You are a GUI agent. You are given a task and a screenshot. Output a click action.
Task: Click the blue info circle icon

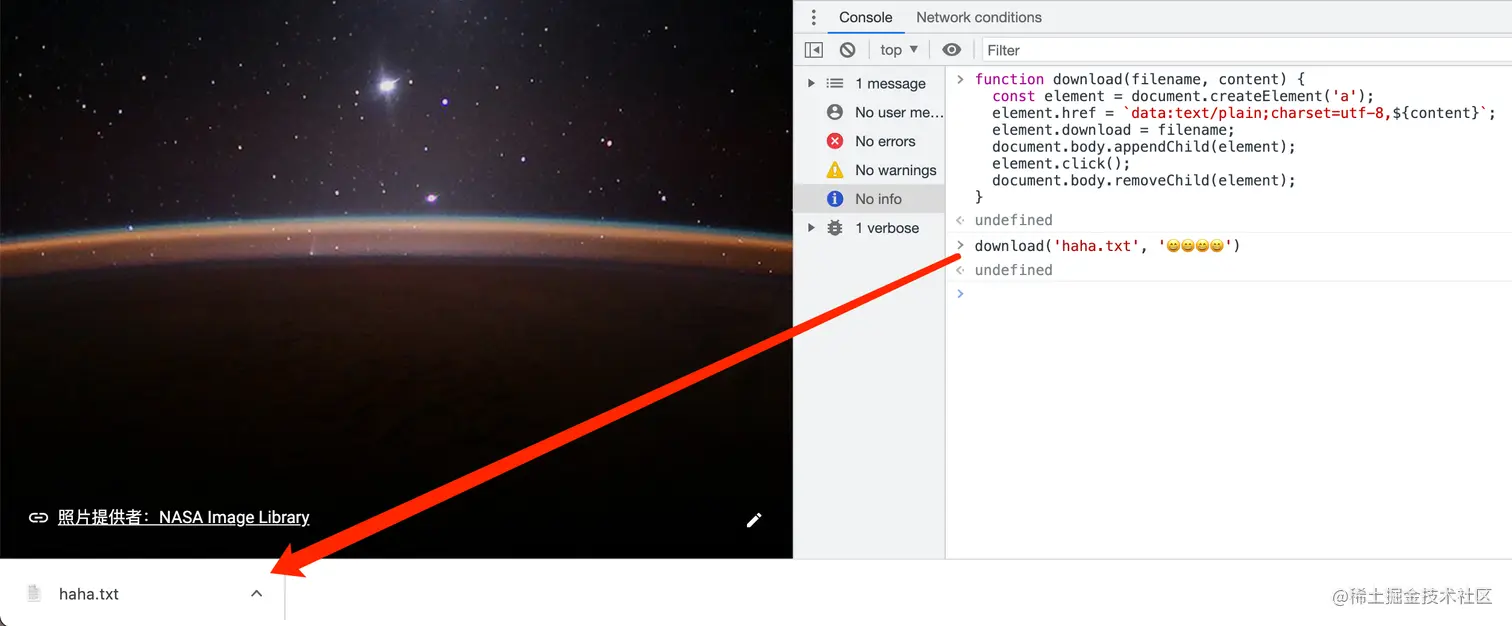coord(835,199)
